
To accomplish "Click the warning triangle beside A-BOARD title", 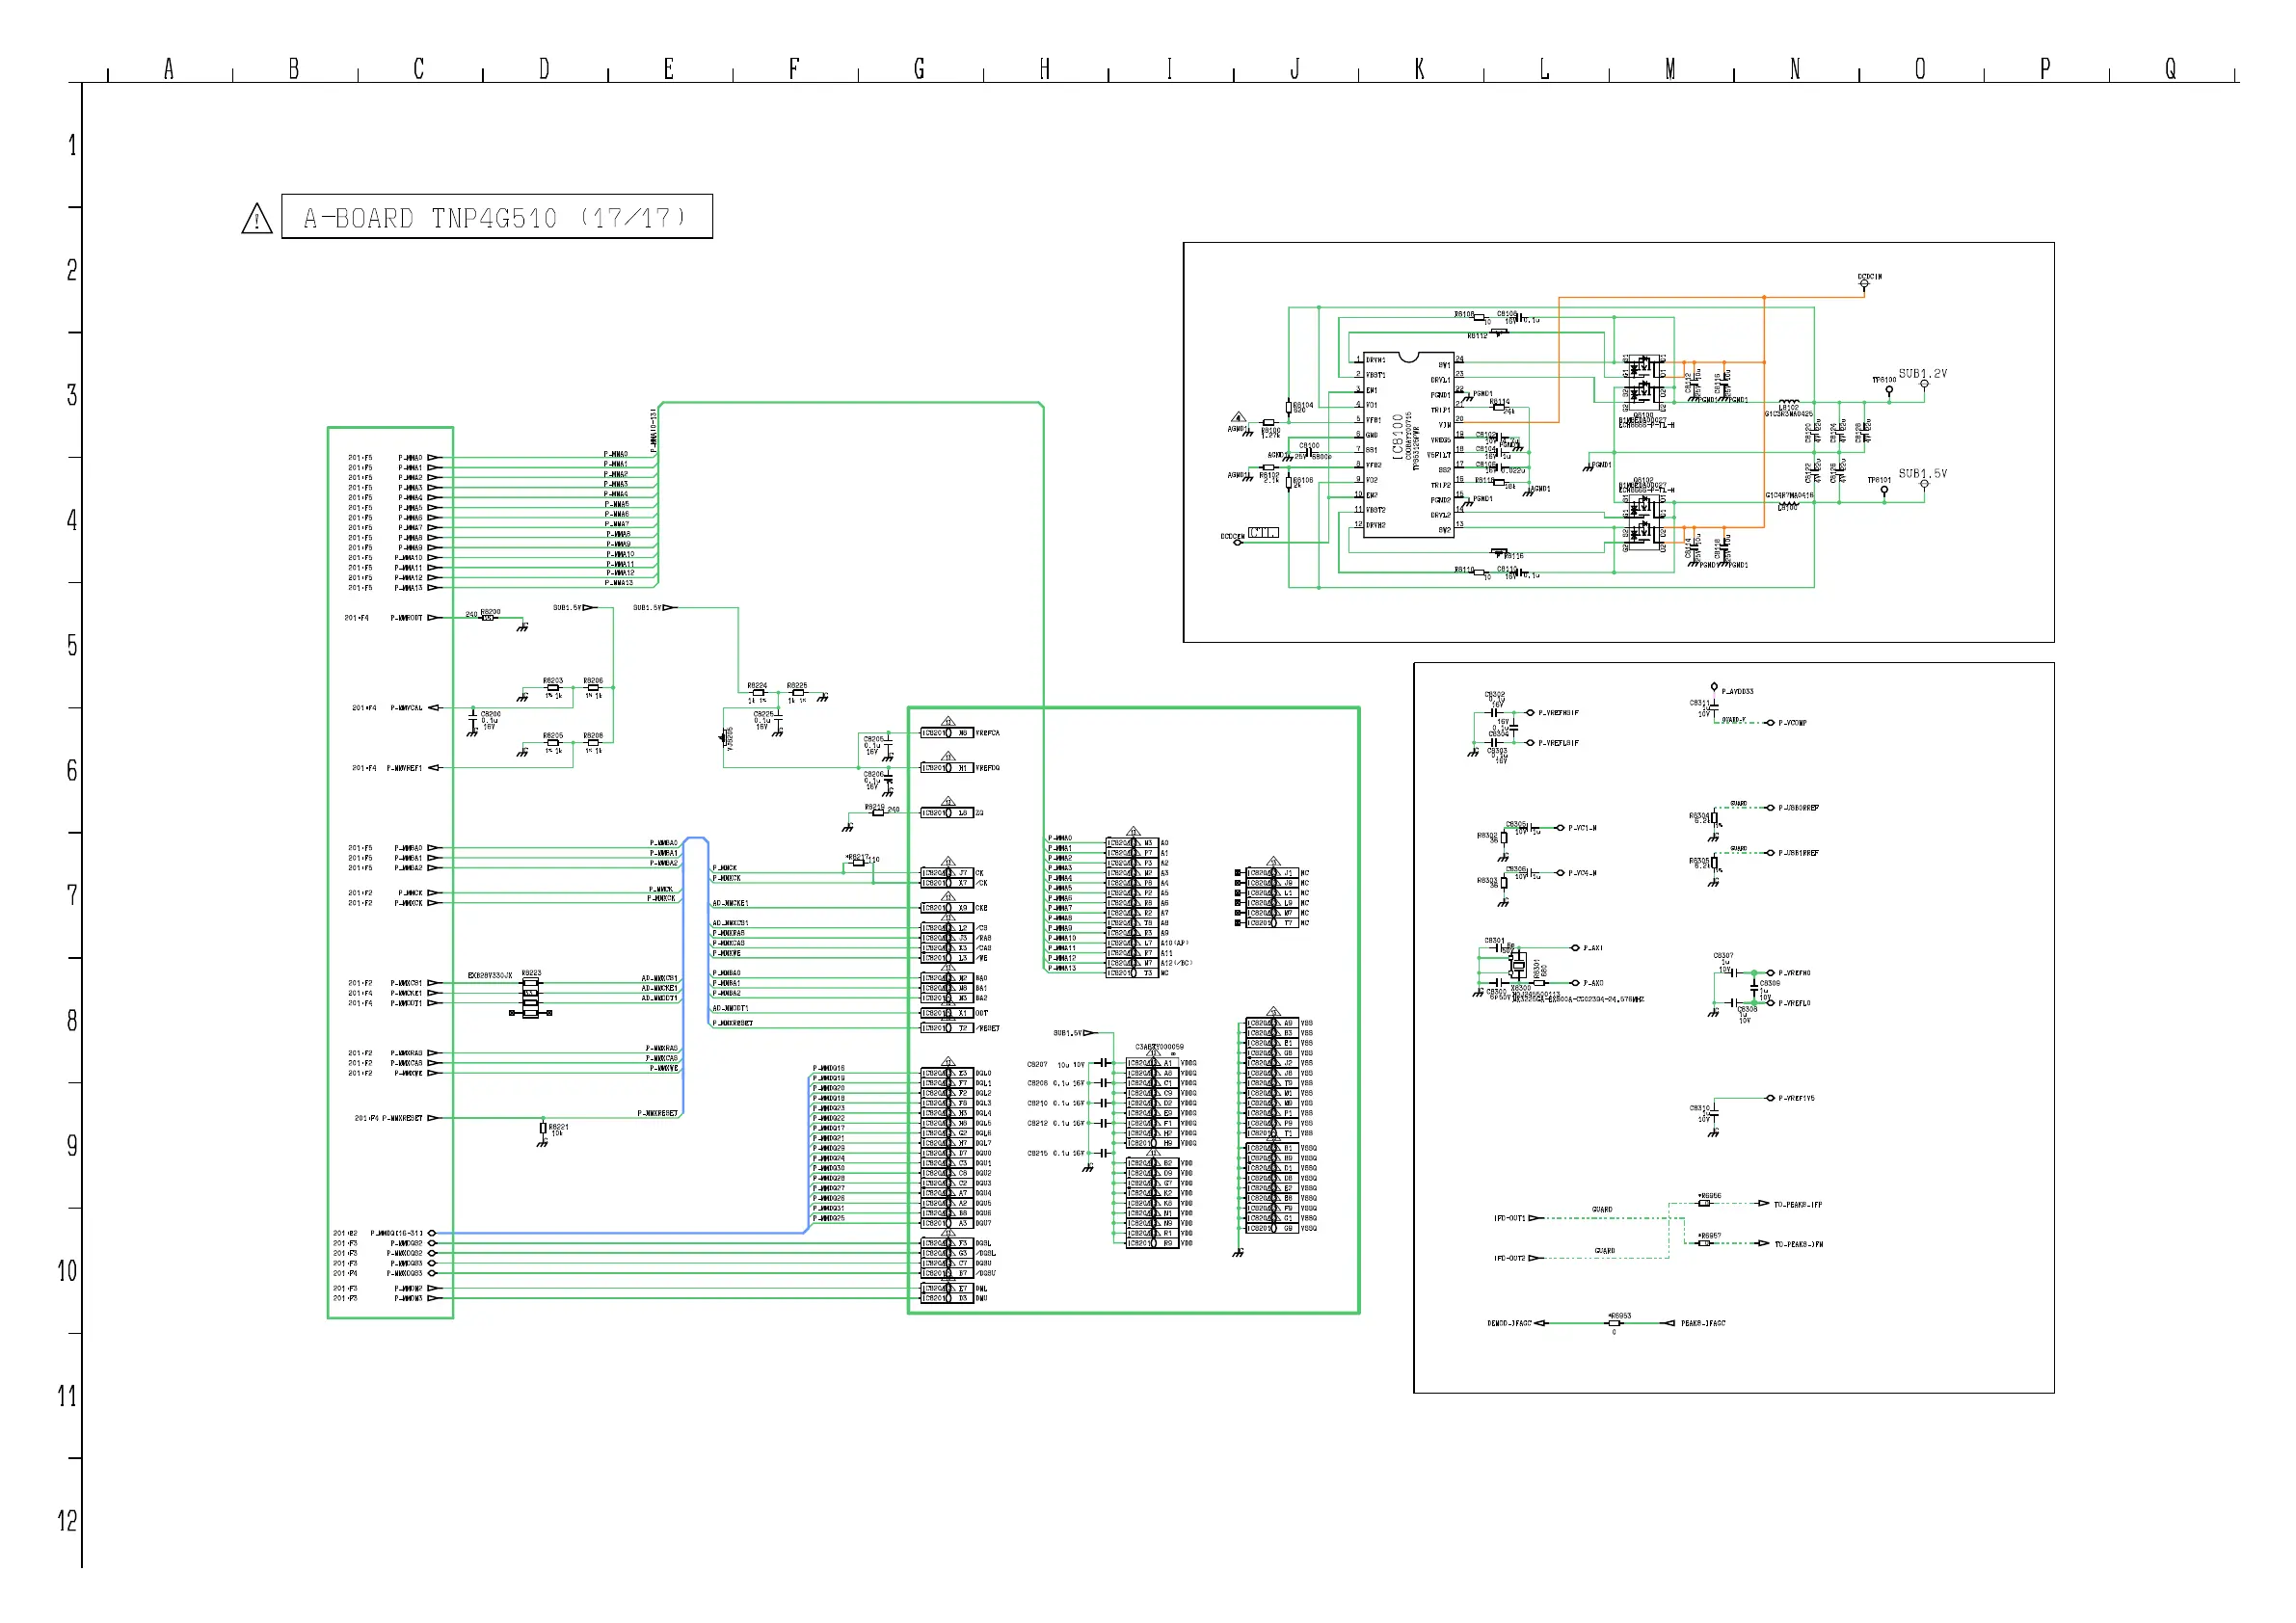I will (x=257, y=219).
